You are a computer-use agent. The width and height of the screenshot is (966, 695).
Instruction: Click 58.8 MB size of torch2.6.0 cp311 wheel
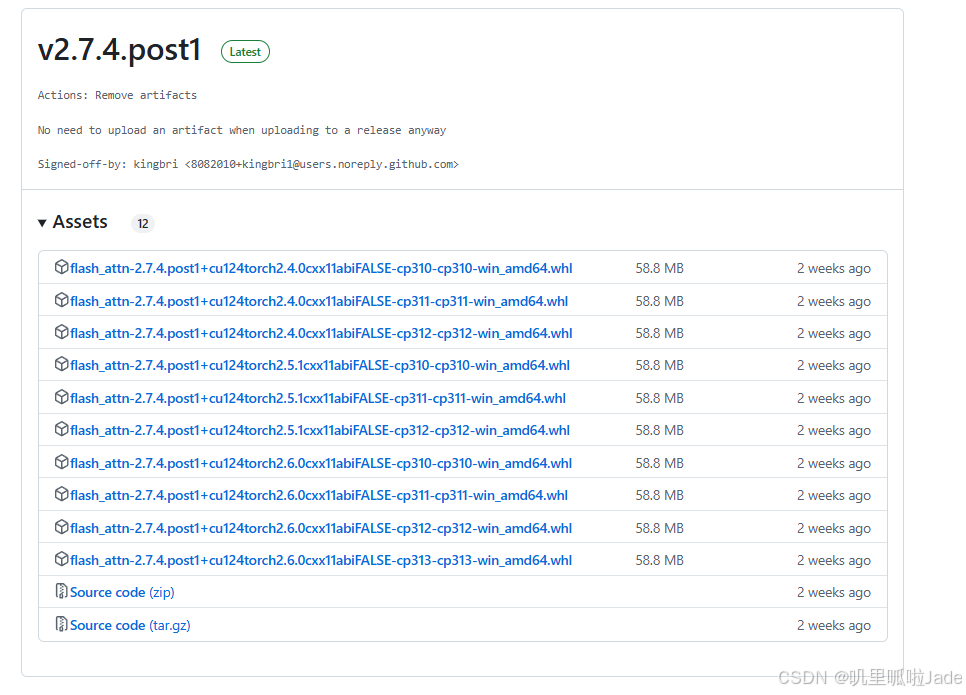(659, 495)
